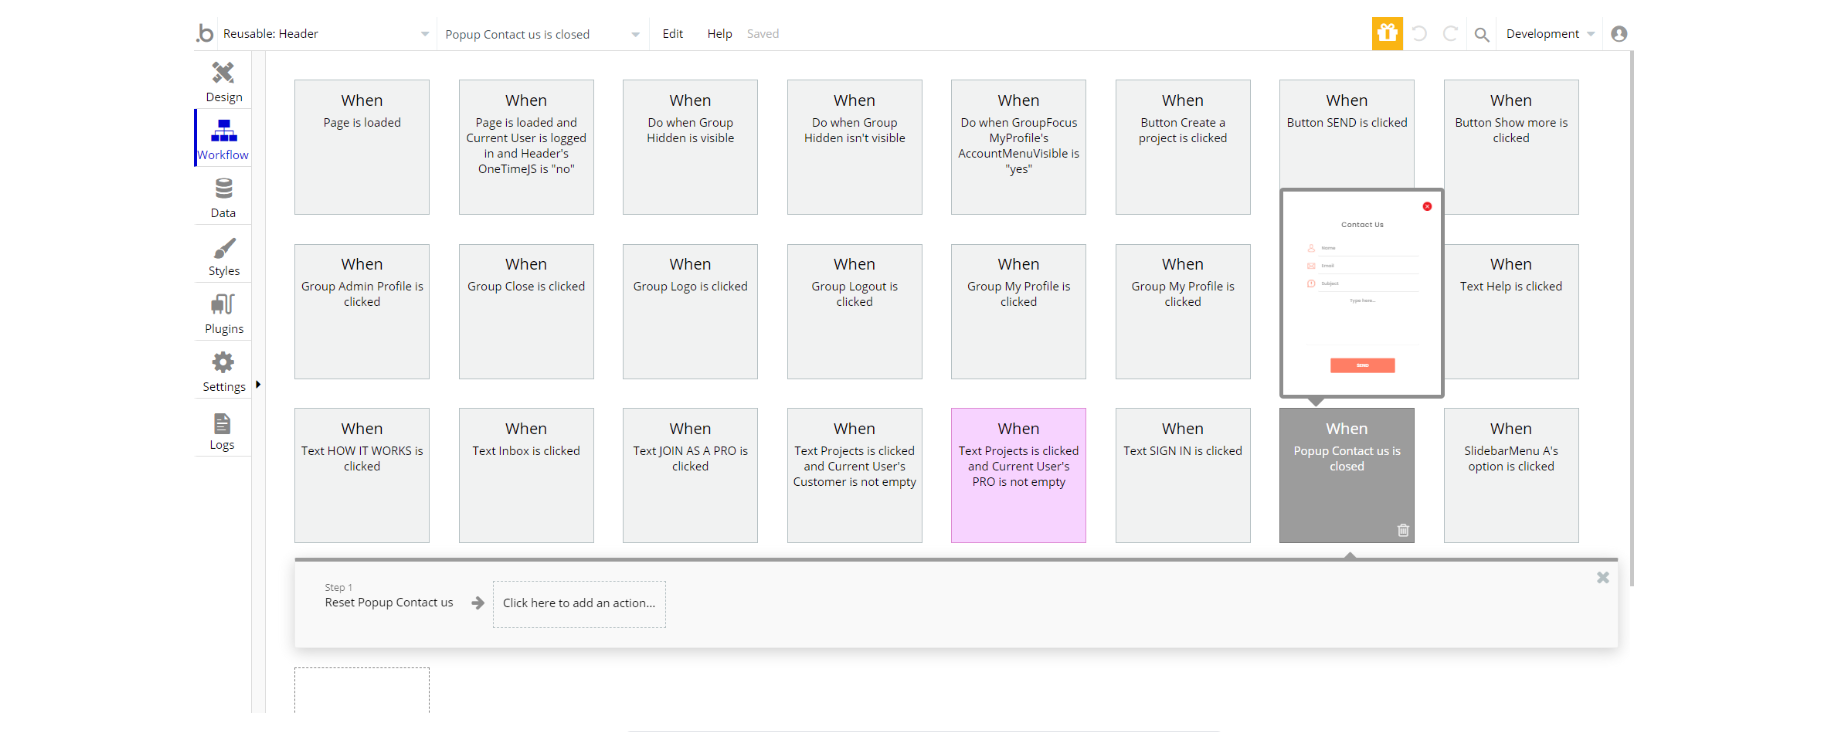Click the undo arrow icon
Screen dimensions: 1830x732
coord(1419,34)
